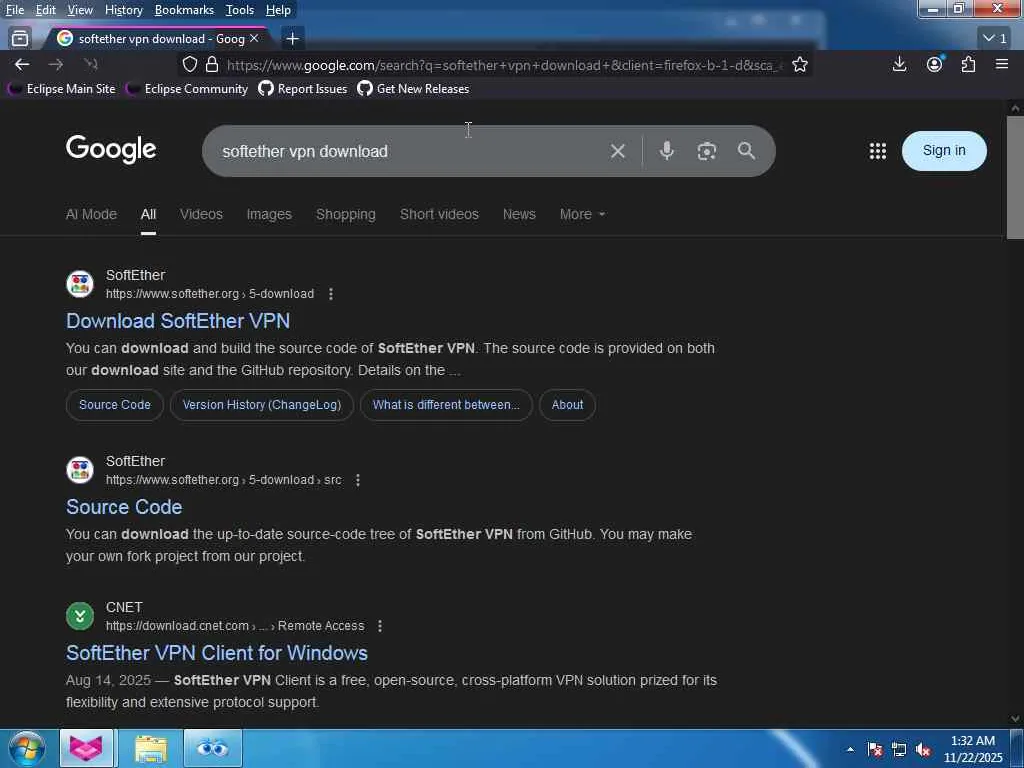Open SoftEther VPN Client for Windows link
This screenshot has width=1024, height=768.
(217, 653)
